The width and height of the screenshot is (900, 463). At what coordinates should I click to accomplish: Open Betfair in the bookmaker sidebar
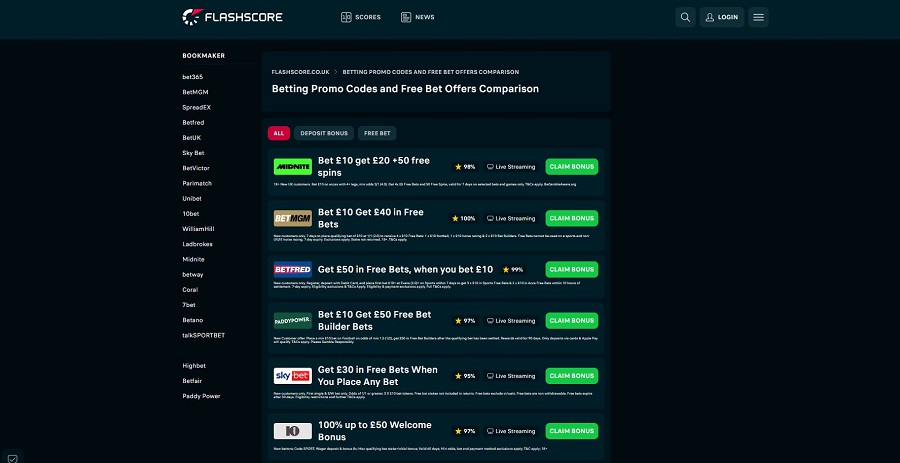(192, 381)
